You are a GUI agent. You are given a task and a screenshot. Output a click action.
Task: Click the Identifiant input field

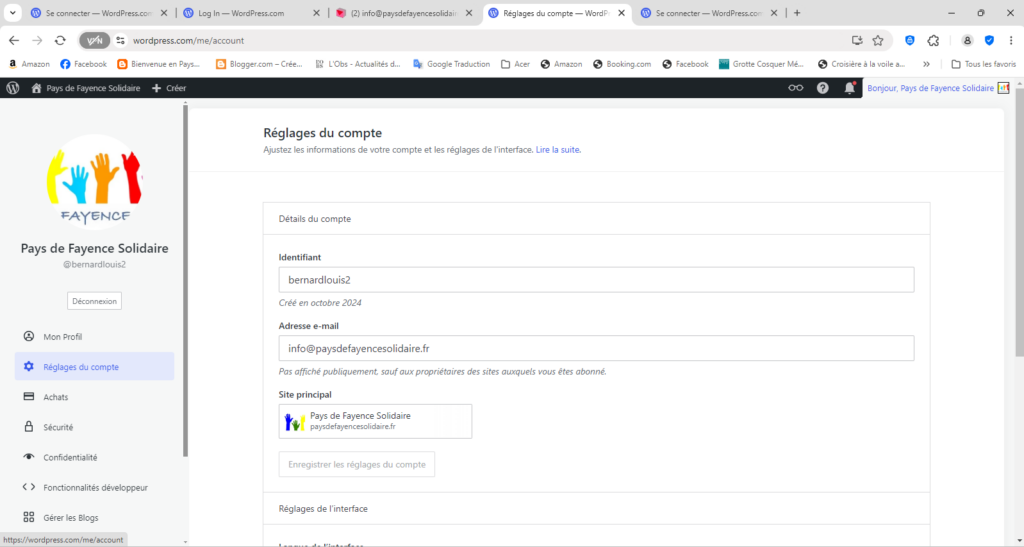[x=596, y=280]
